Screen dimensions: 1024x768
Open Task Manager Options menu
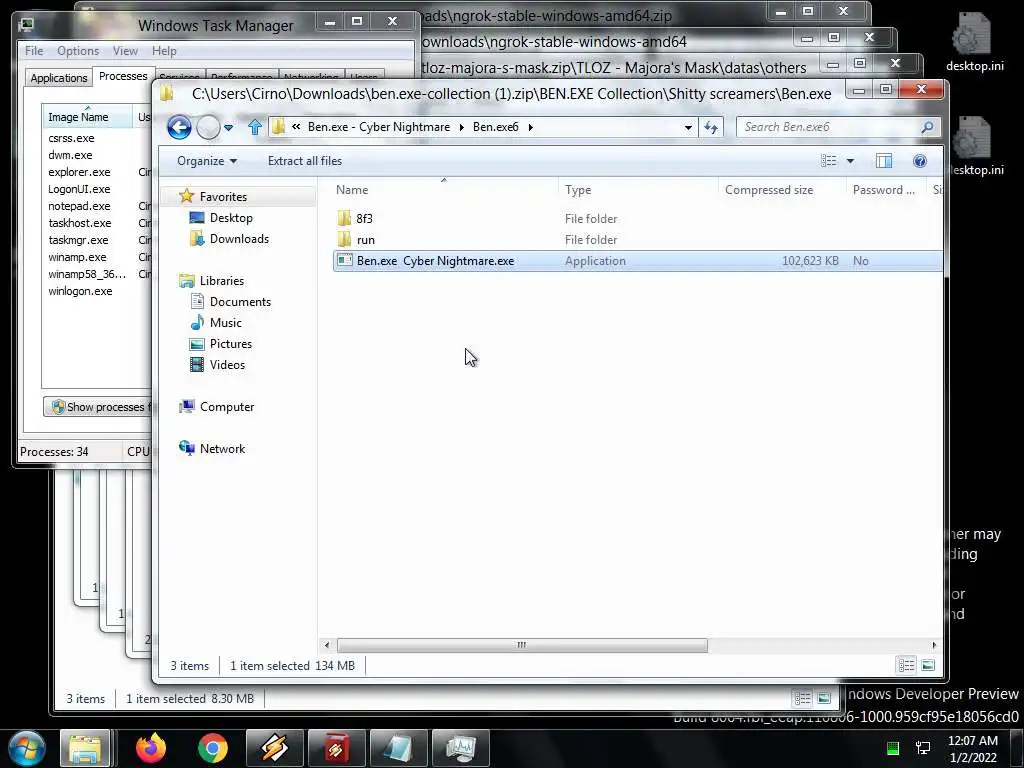pyautogui.click(x=78, y=50)
